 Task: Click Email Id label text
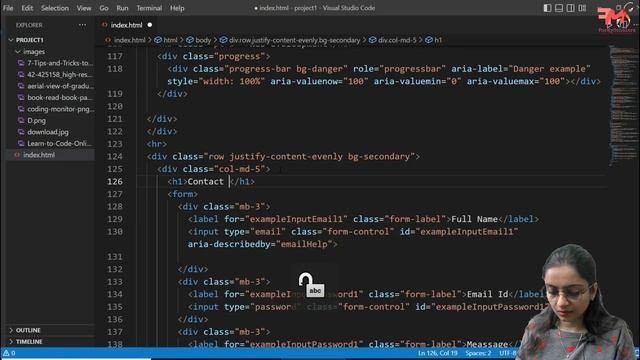(488, 294)
